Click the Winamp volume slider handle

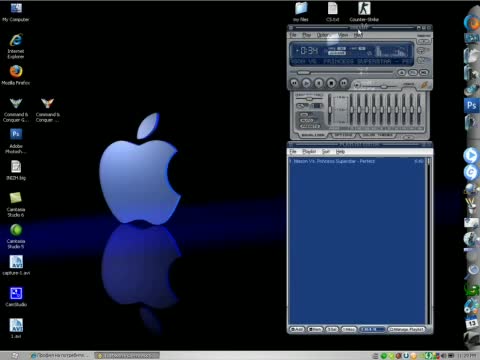[x=383, y=86]
